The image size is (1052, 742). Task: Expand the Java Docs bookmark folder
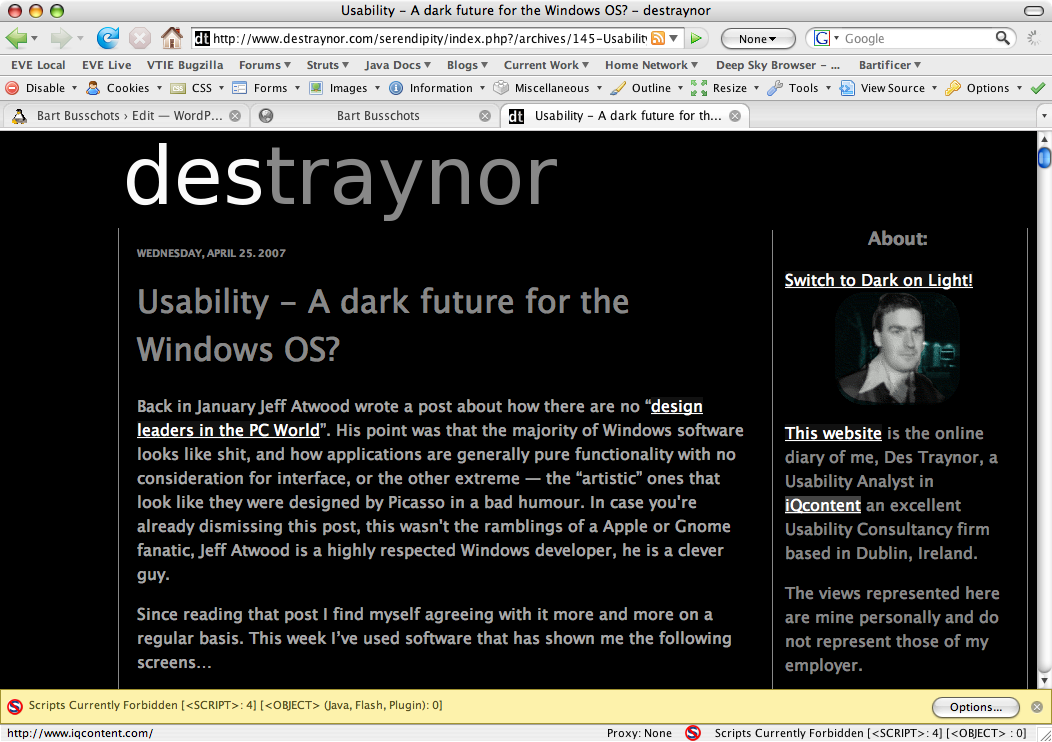pyautogui.click(x=398, y=65)
